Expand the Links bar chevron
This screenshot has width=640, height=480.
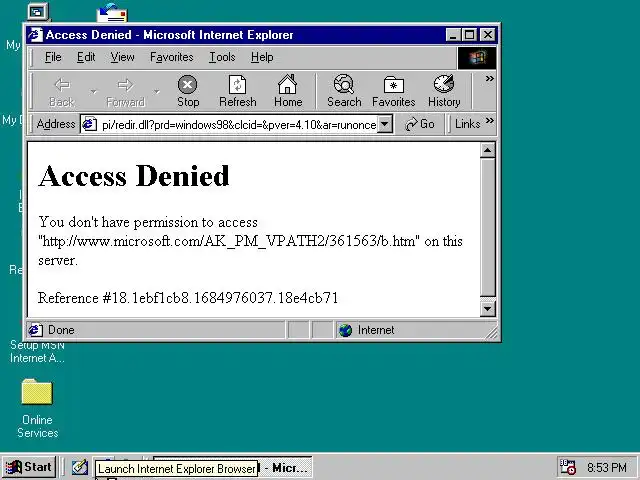490,120
